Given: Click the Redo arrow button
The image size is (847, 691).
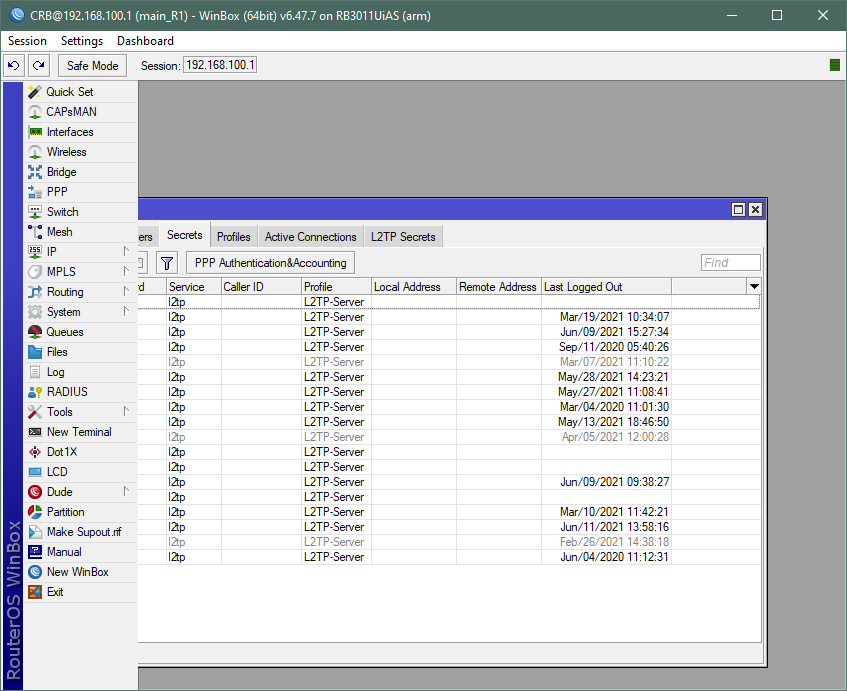Looking at the screenshot, I should [38, 65].
